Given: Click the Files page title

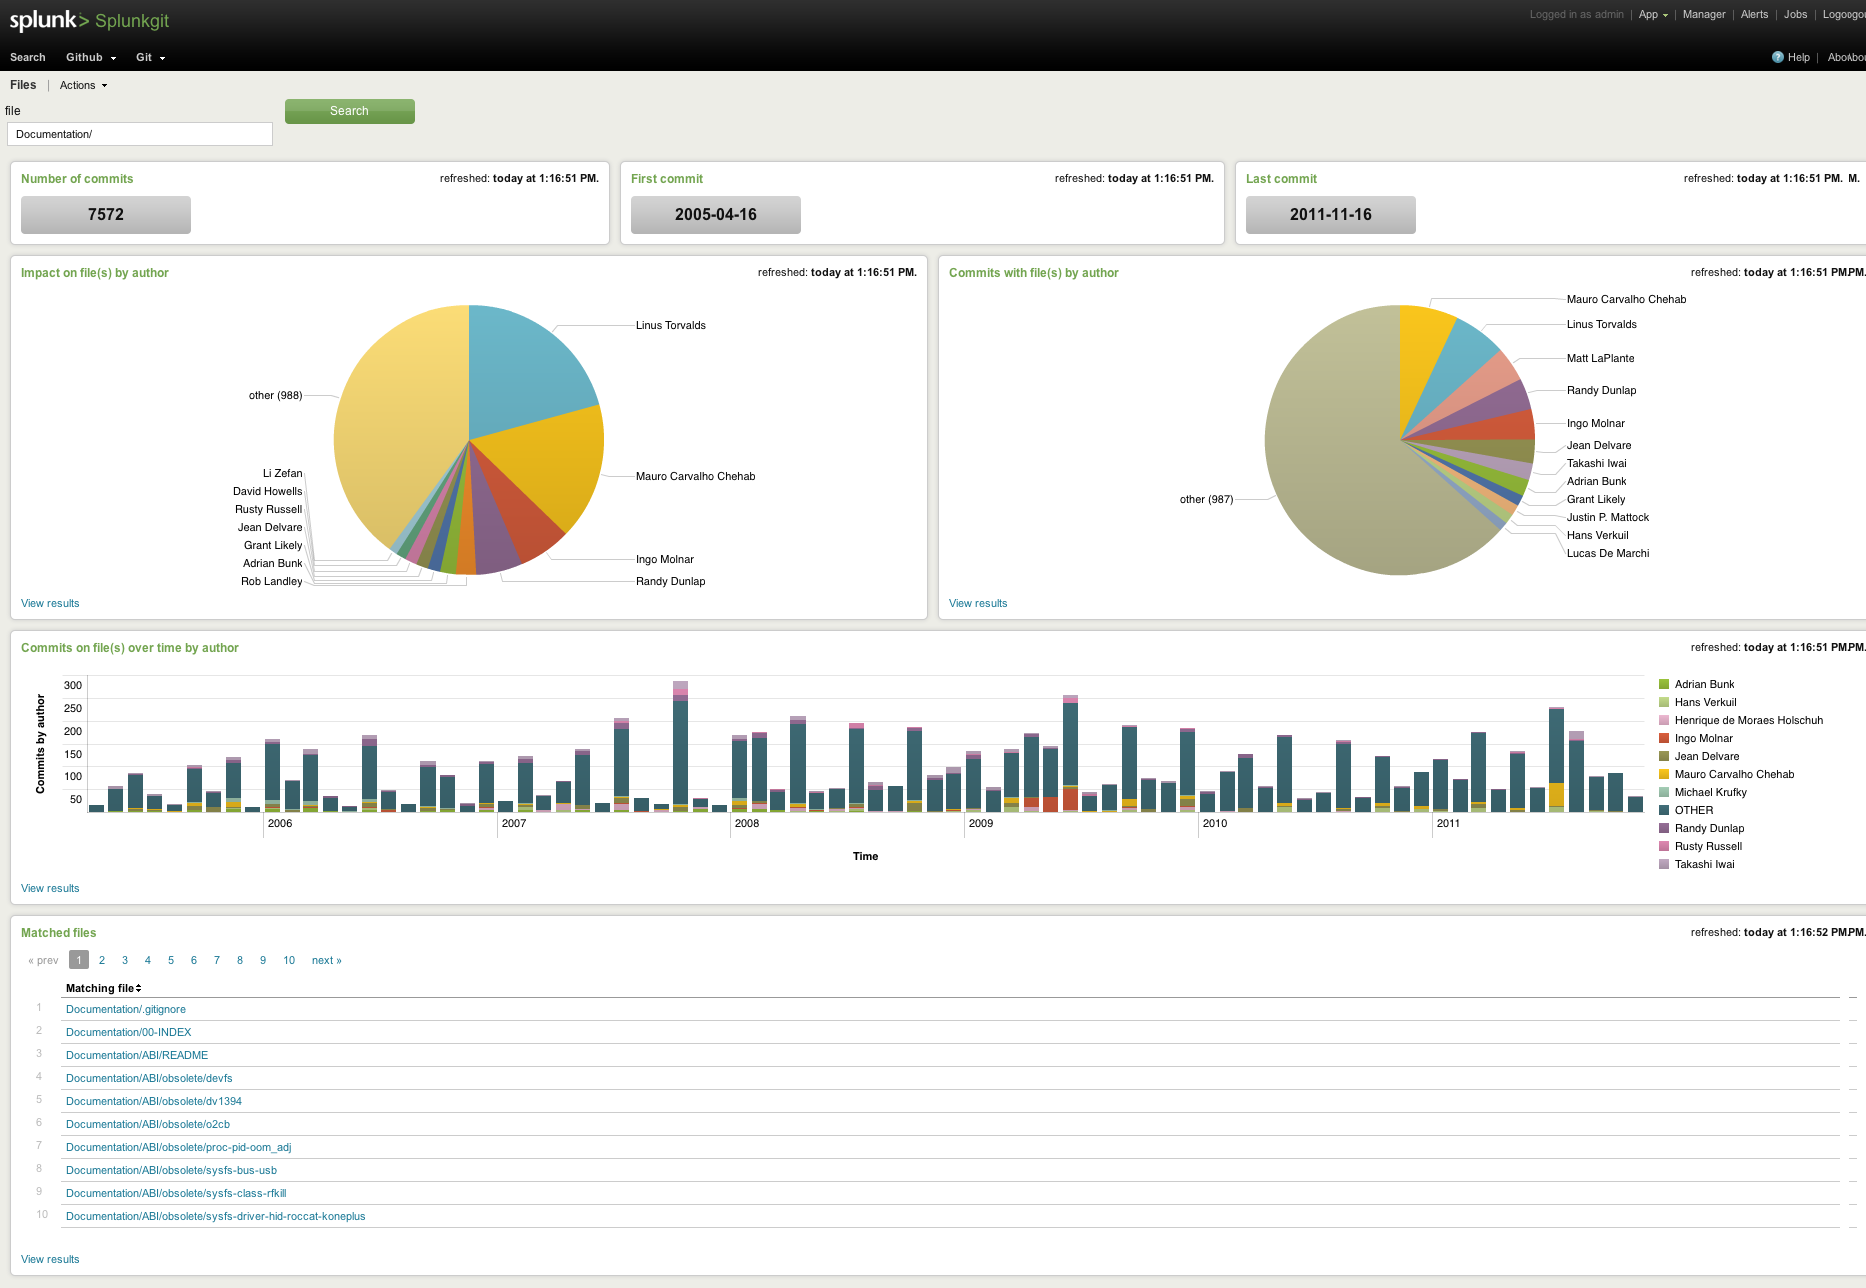Looking at the screenshot, I should pyautogui.click(x=23, y=85).
